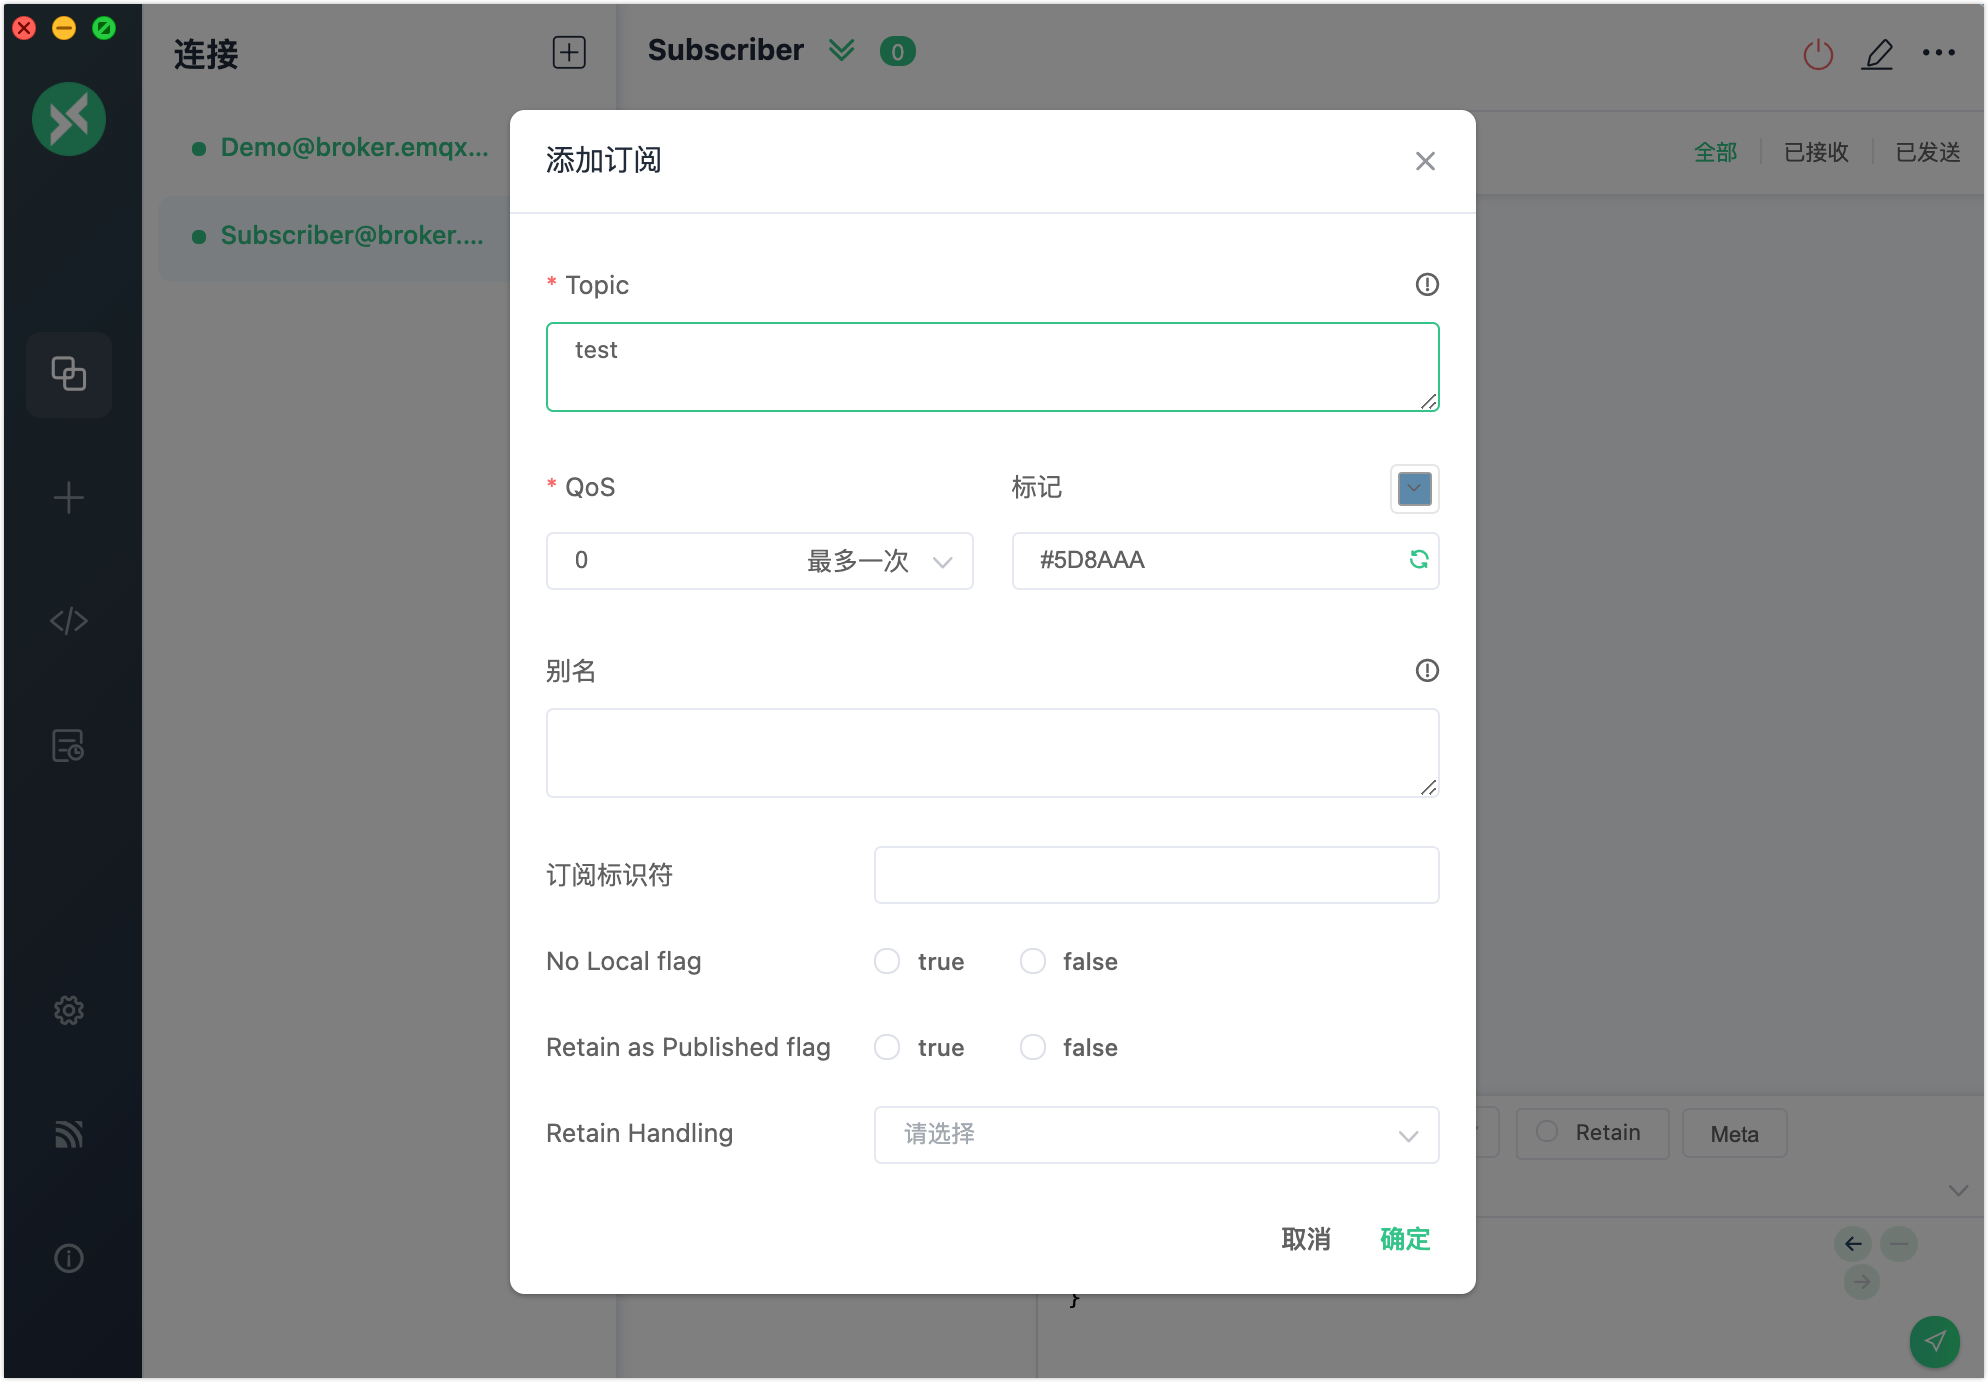The height and width of the screenshot is (1382, 1988).
Task: Set Retain as Published flag to false
Action: (x=1033, y=1047)
